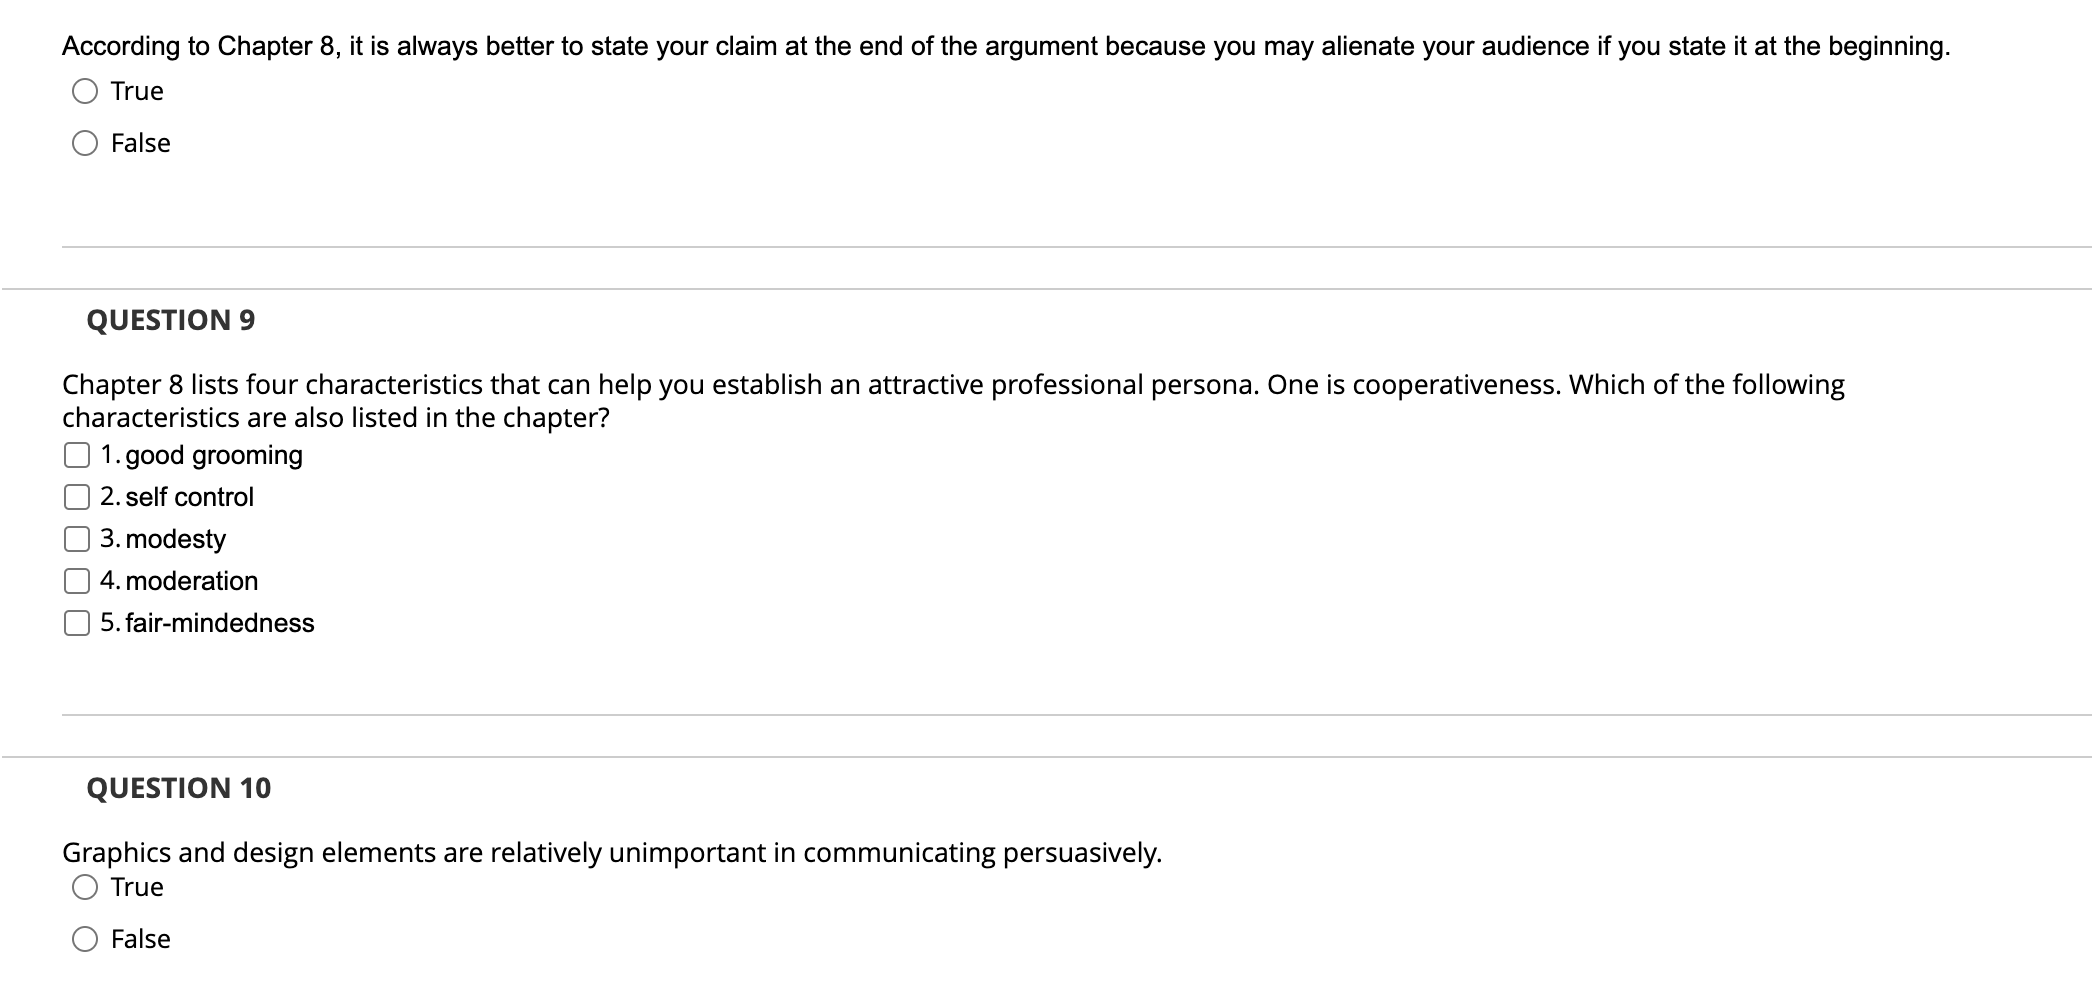This screenshot has height=1008, width=2092.
Task: Click the 'modesty' option label text
Action: (x=176, y=540)
